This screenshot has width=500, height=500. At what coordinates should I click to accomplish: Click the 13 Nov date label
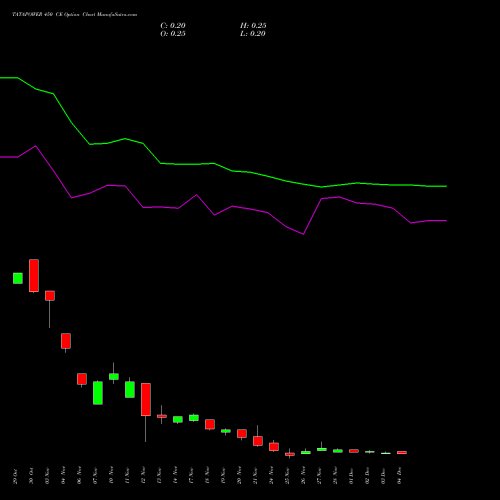click(x=159, y=476)
